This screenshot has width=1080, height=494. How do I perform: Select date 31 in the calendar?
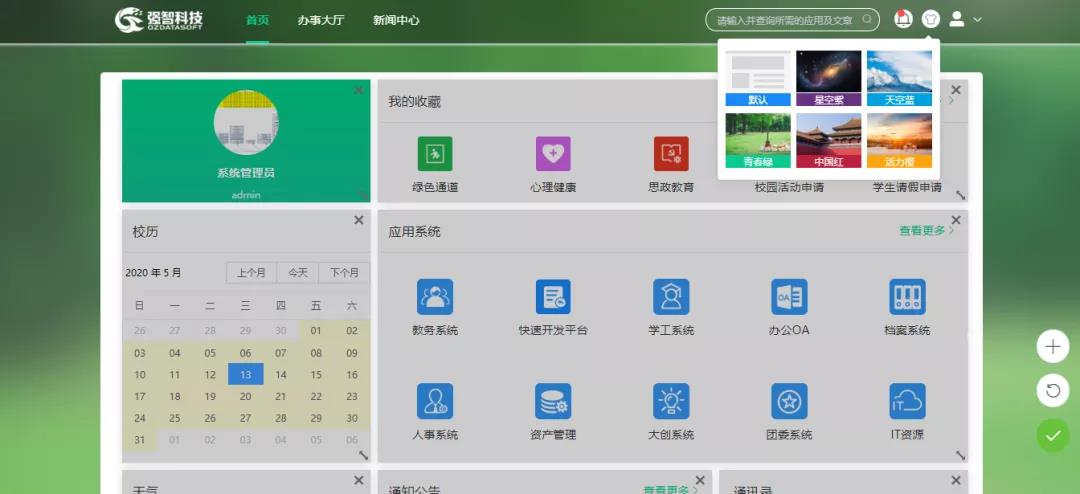pyautogui.click(x=140, y=440)
